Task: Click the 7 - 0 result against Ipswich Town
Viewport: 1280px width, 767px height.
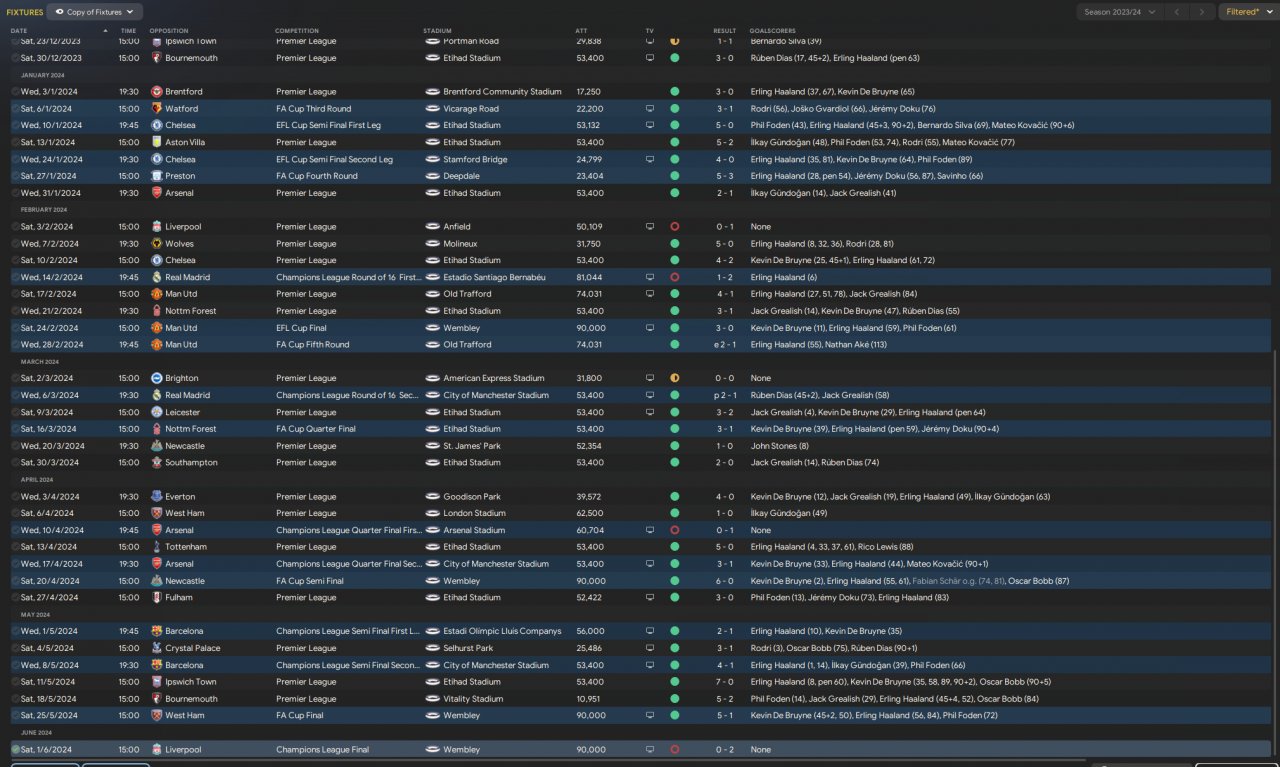Action: point(725,682)
